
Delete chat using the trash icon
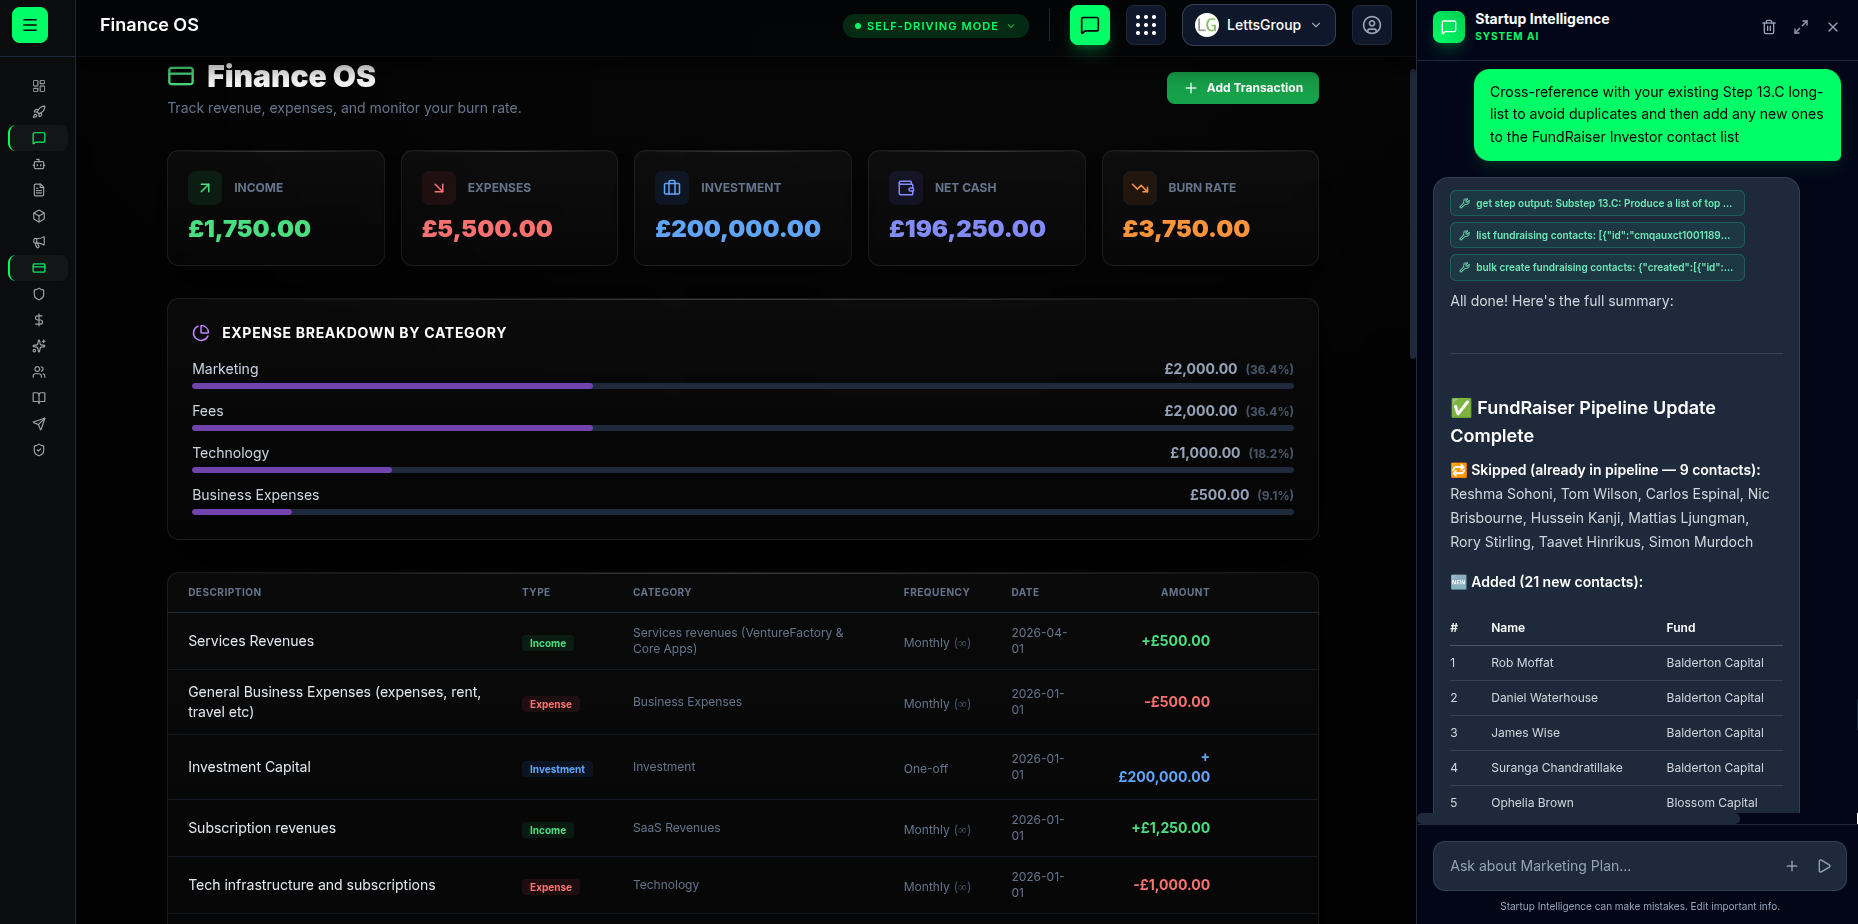click(1769, 27)
